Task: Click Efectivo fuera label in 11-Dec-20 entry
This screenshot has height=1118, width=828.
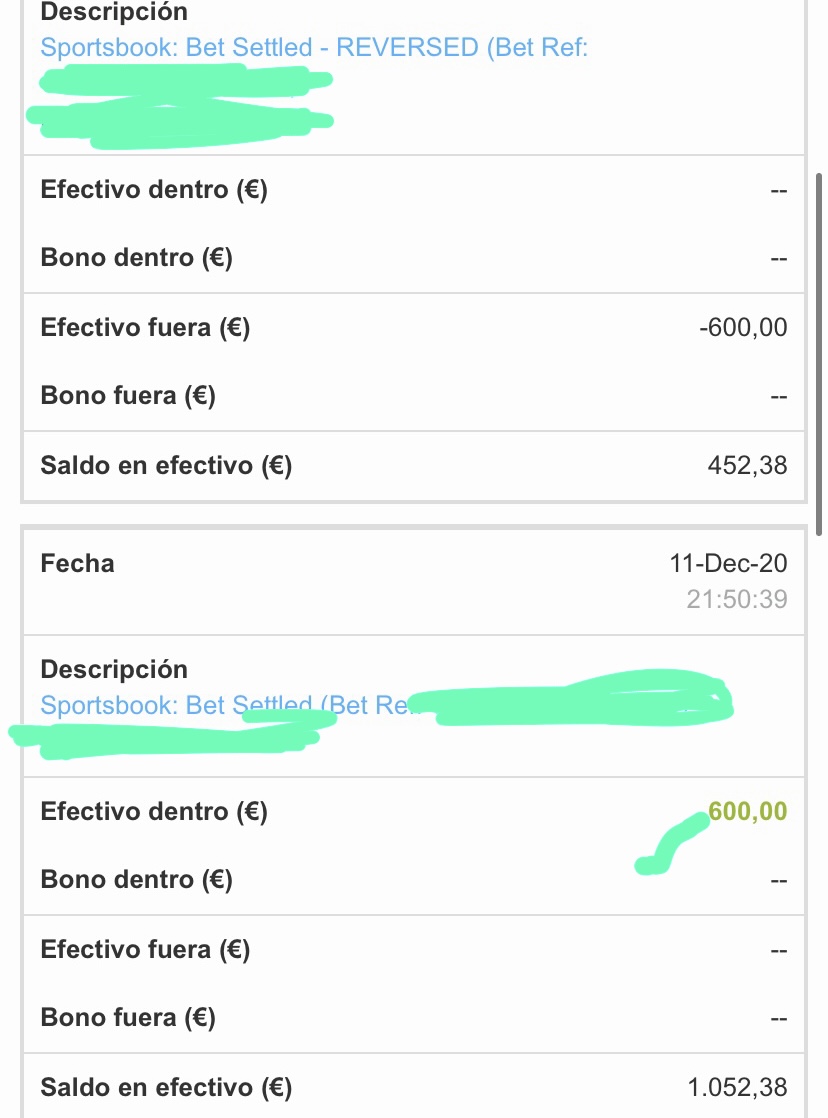Action: coord(145,950)
